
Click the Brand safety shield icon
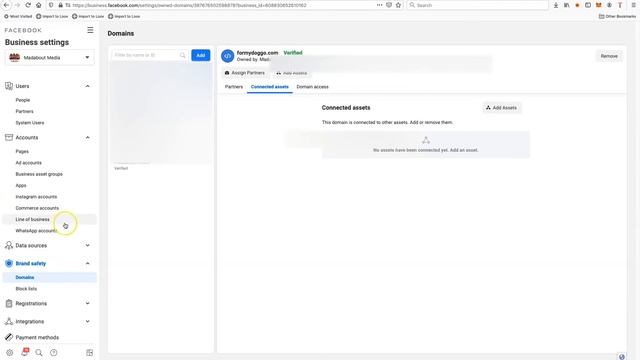(x=9, y=263)
